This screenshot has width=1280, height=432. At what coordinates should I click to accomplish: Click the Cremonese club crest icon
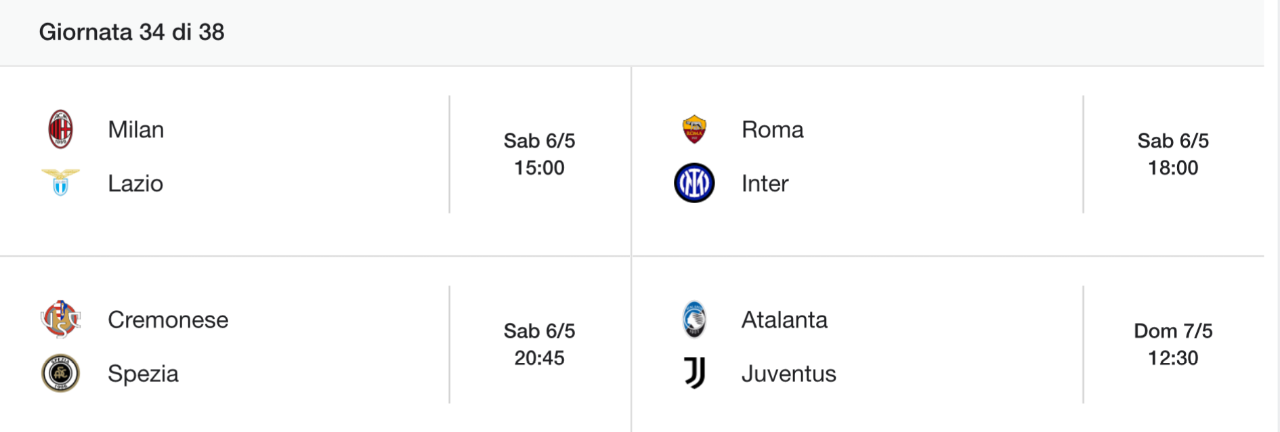[61, 319]
